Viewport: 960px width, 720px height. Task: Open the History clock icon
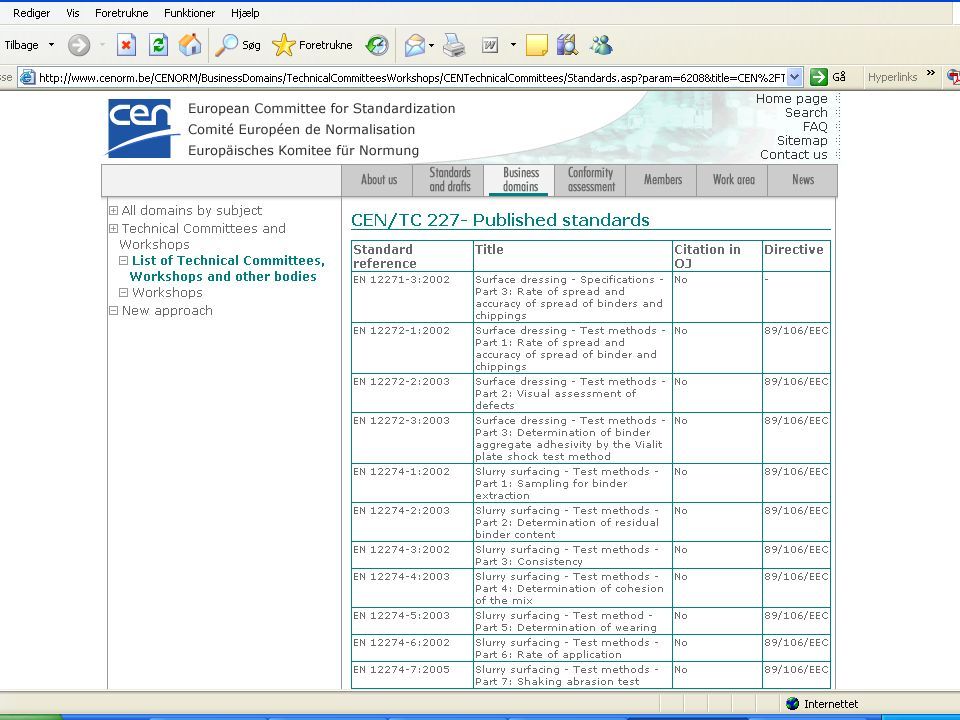(377, 45)
